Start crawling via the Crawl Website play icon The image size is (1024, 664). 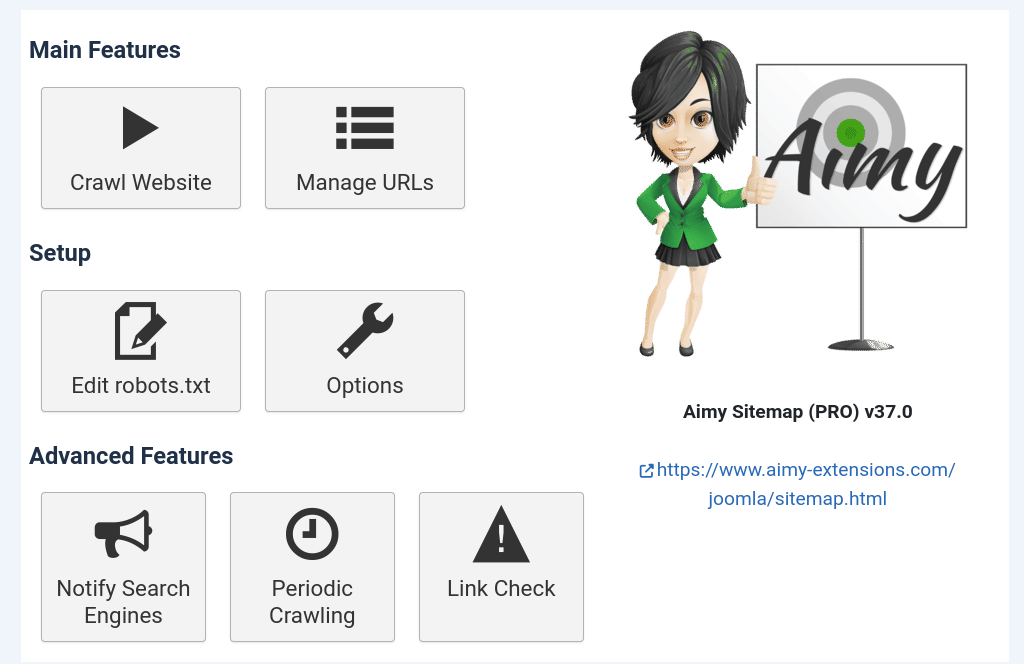[140, 128]
